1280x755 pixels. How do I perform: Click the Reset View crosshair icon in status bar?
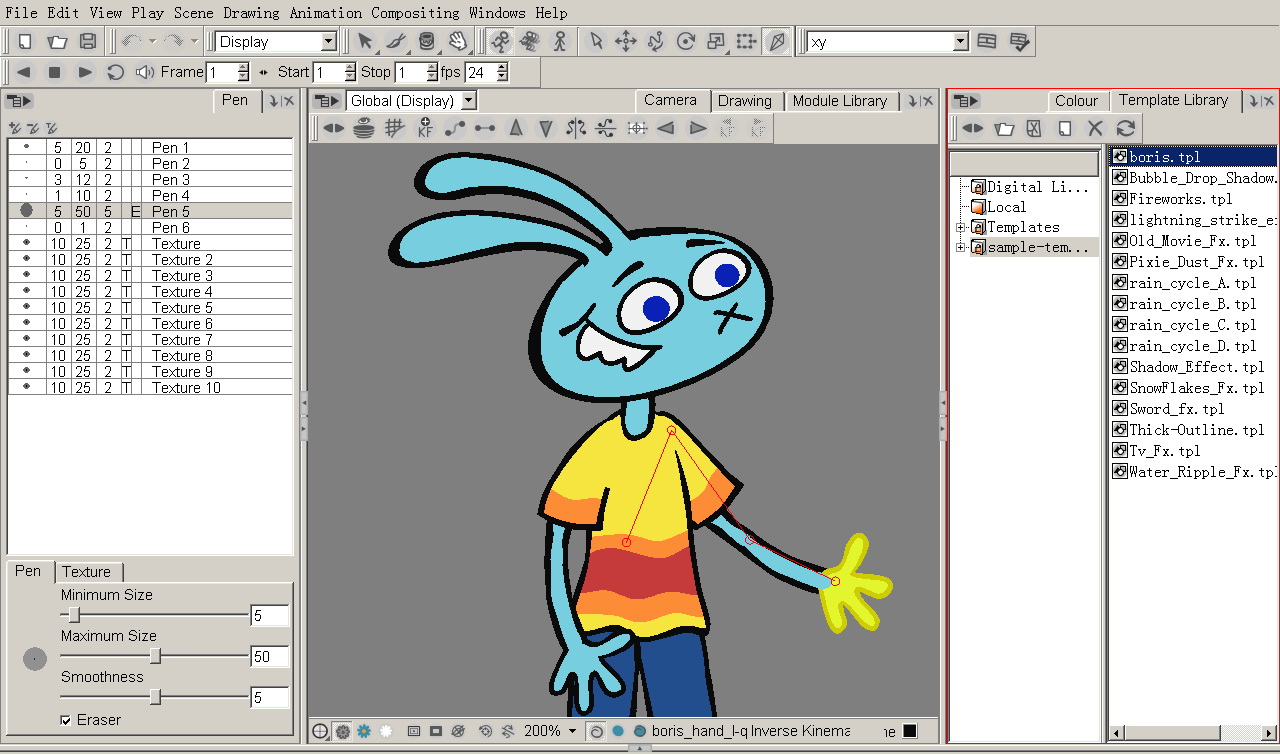(x=320, y=731)
